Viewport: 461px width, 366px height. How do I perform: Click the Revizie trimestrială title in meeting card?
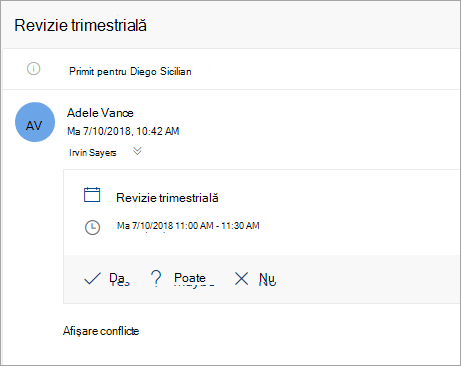[167, 198]
